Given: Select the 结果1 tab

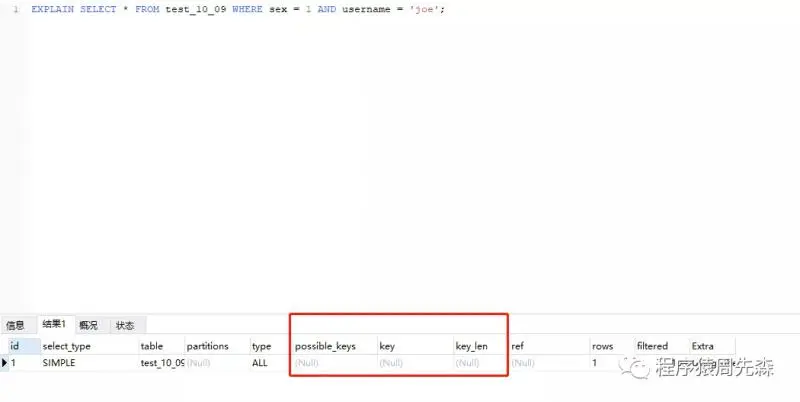Looking at the screenshot, I should tap(54, 324).
